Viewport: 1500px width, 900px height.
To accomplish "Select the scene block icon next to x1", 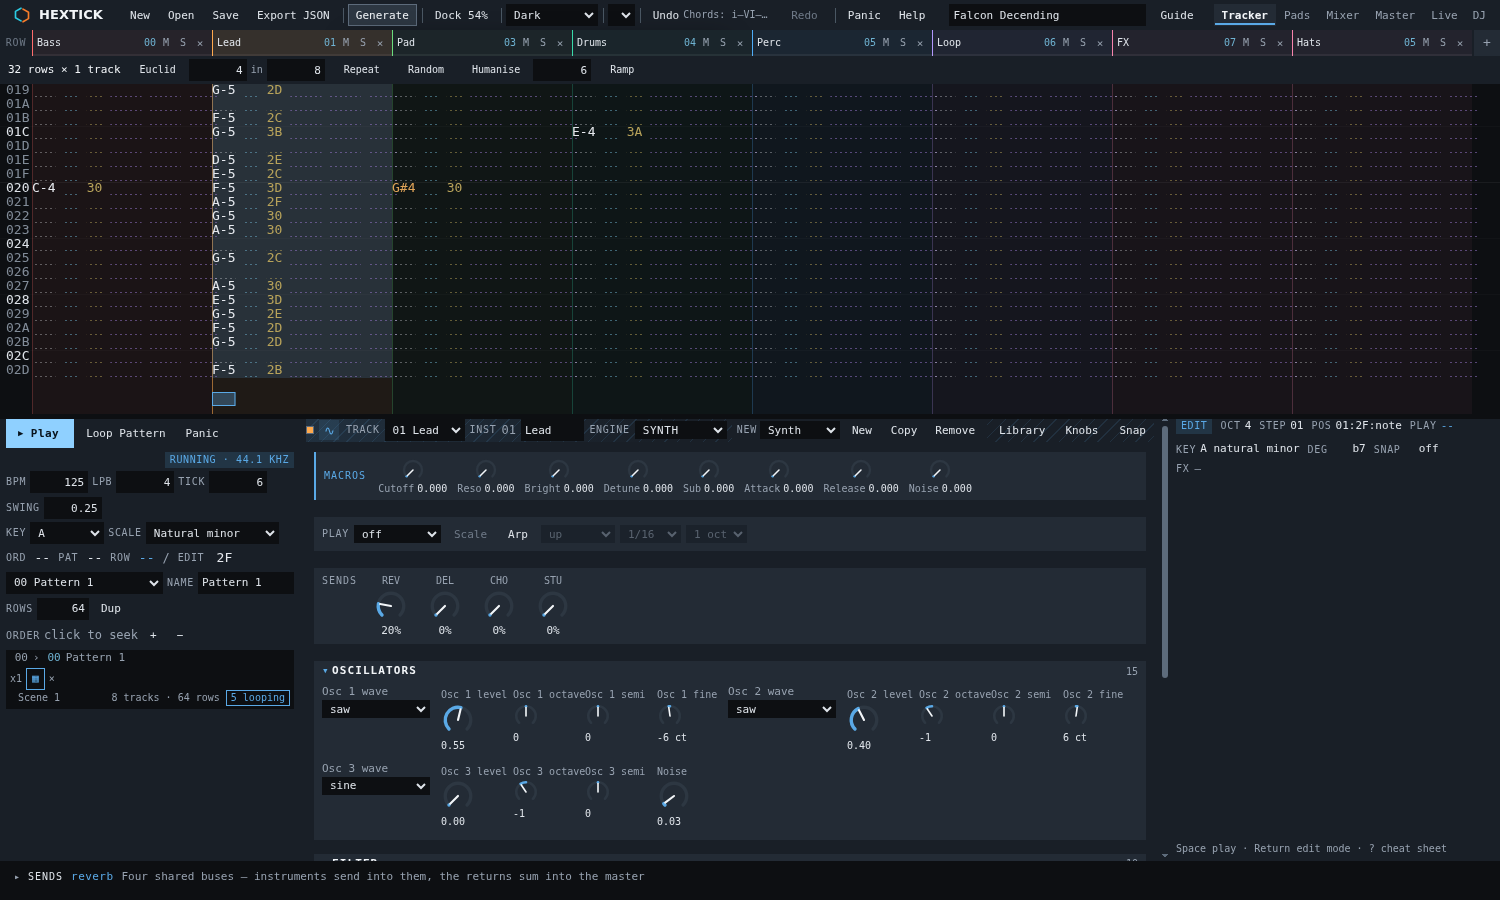I will click(x=35, y=679).
